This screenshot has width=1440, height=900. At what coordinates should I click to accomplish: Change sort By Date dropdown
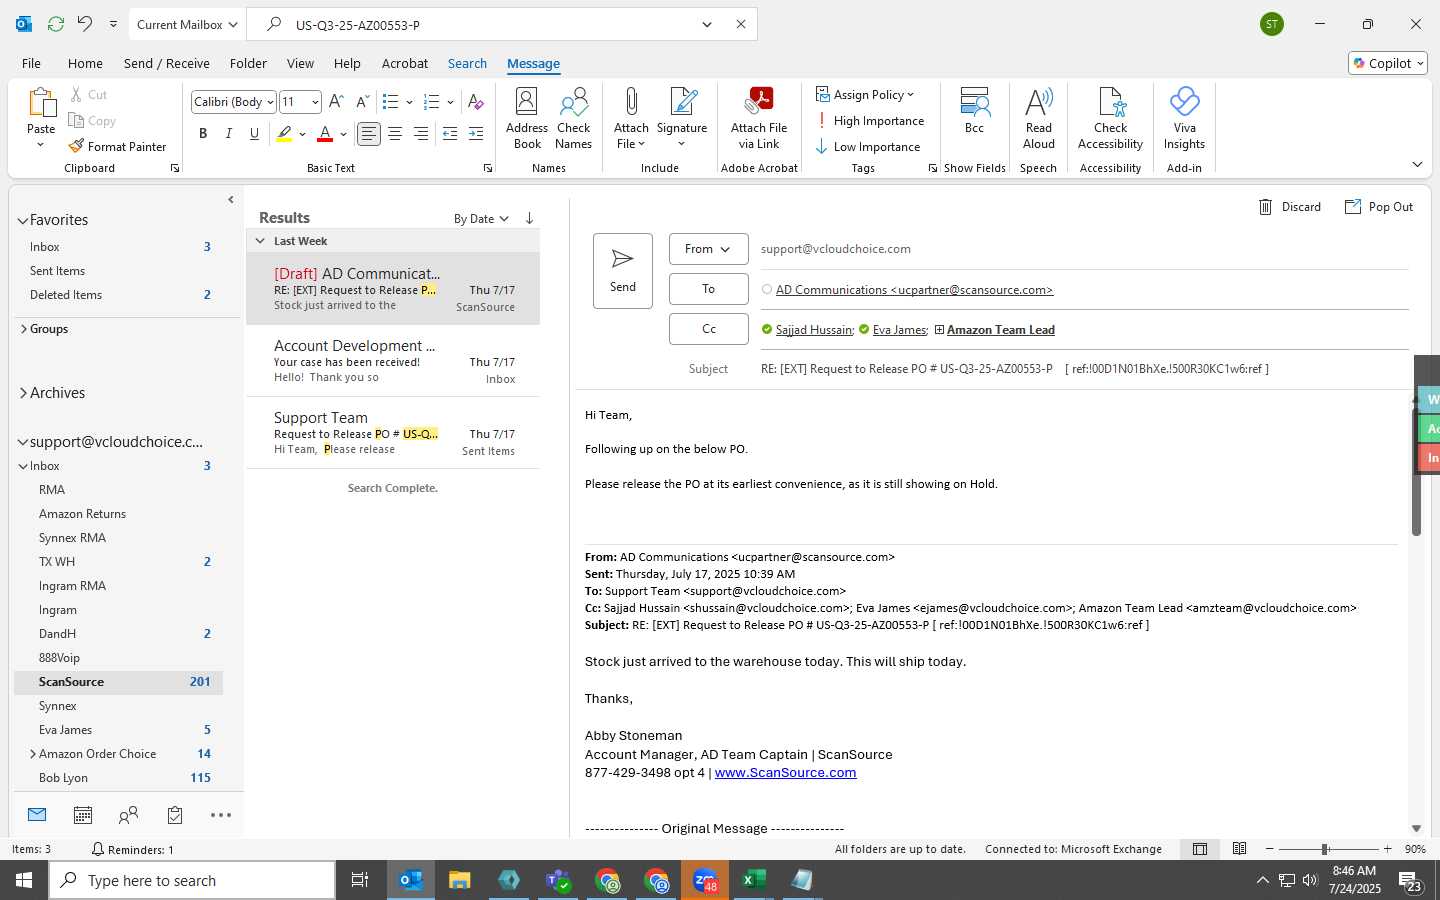click(x=481, y=219)
